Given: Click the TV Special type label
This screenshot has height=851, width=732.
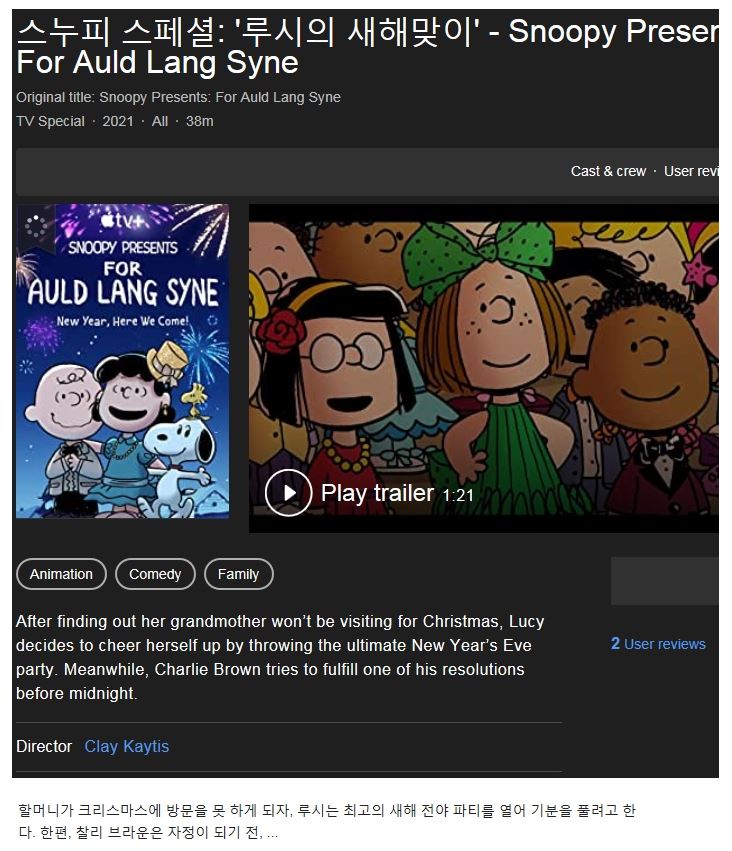Looking at the screenshot, I should [50, 121].
